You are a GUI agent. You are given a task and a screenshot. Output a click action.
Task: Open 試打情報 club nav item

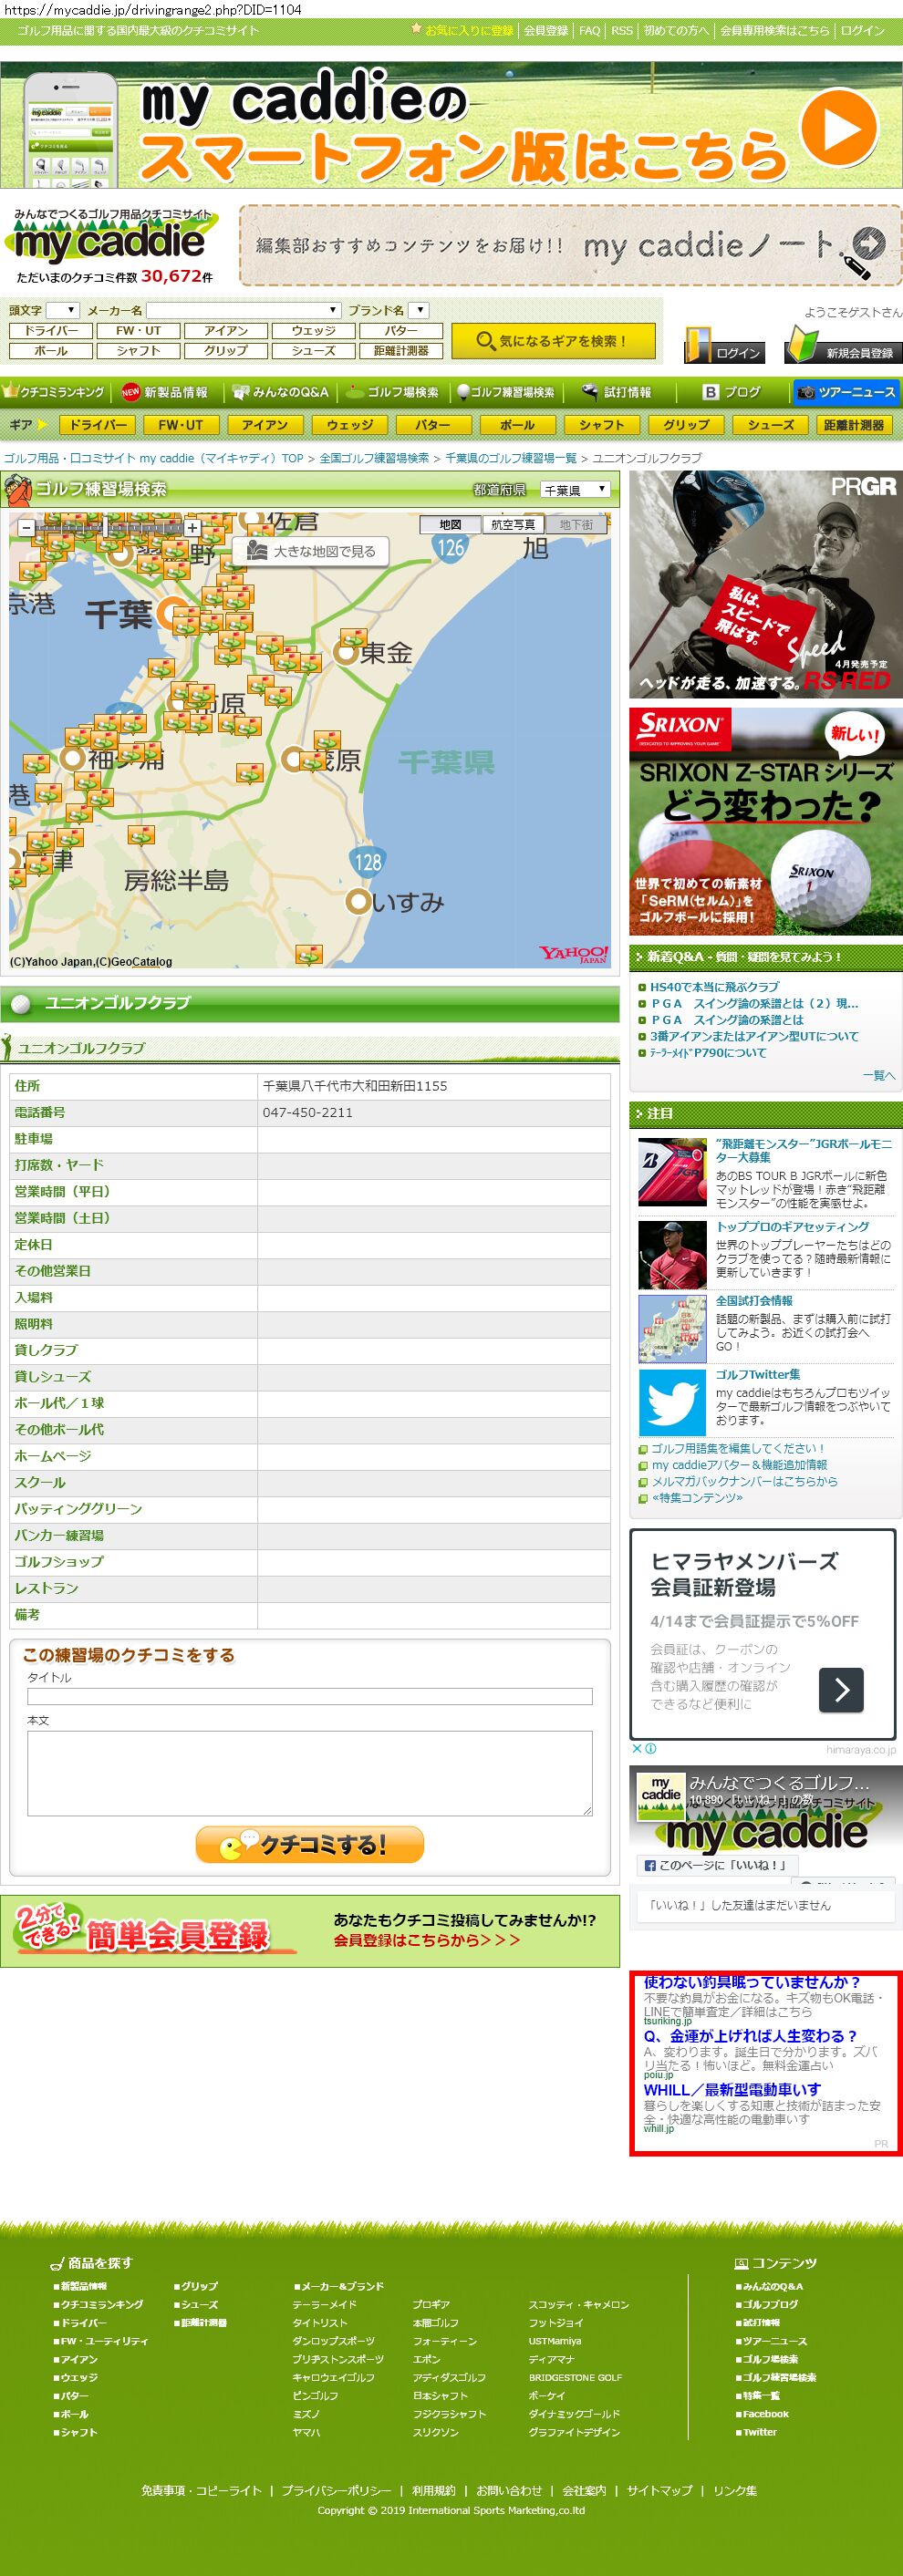[x=617, y=392]
